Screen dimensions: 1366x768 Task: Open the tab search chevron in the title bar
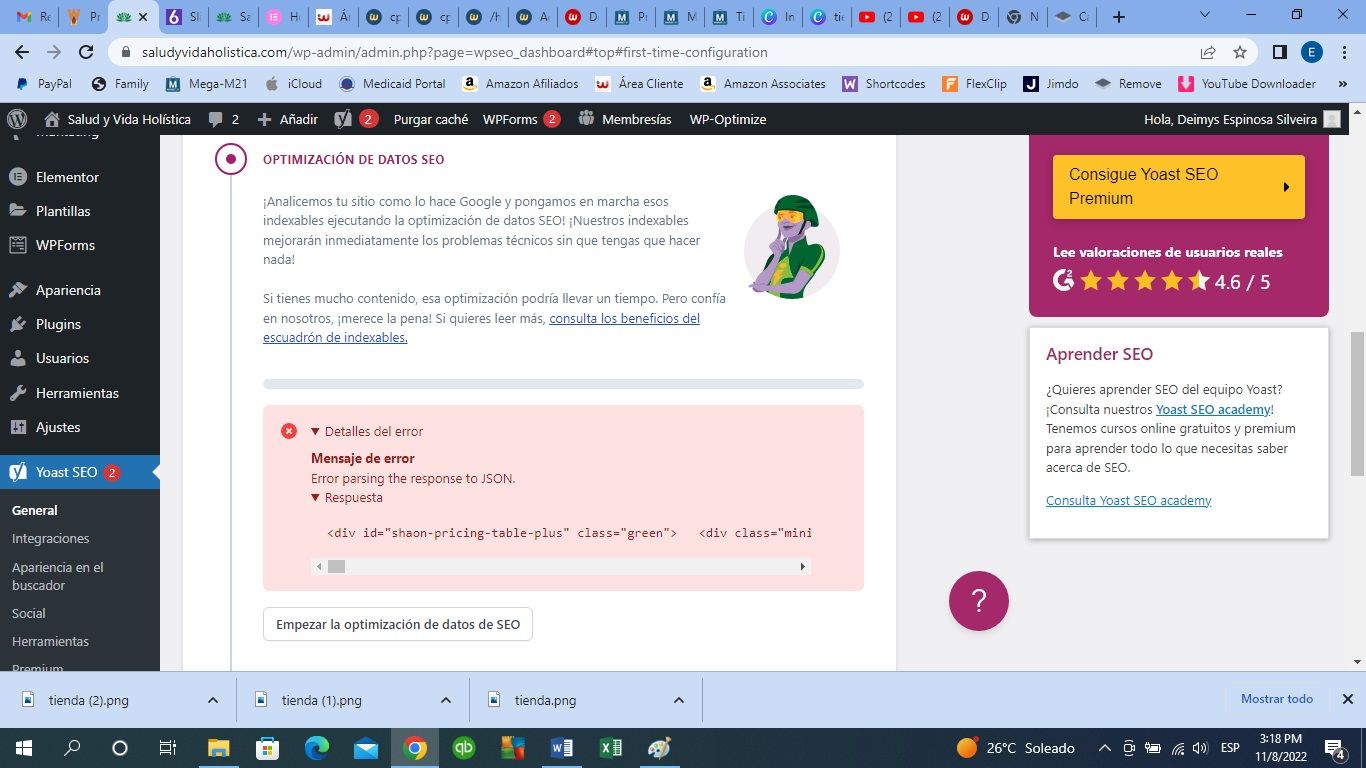[x=1205, y=16]
